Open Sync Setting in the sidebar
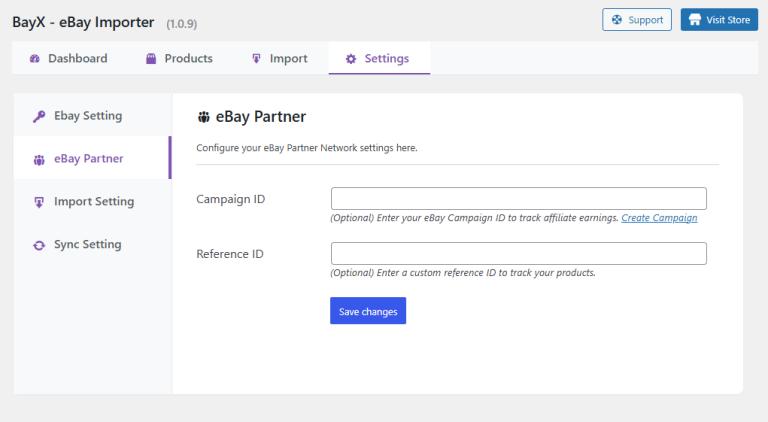 92,244
